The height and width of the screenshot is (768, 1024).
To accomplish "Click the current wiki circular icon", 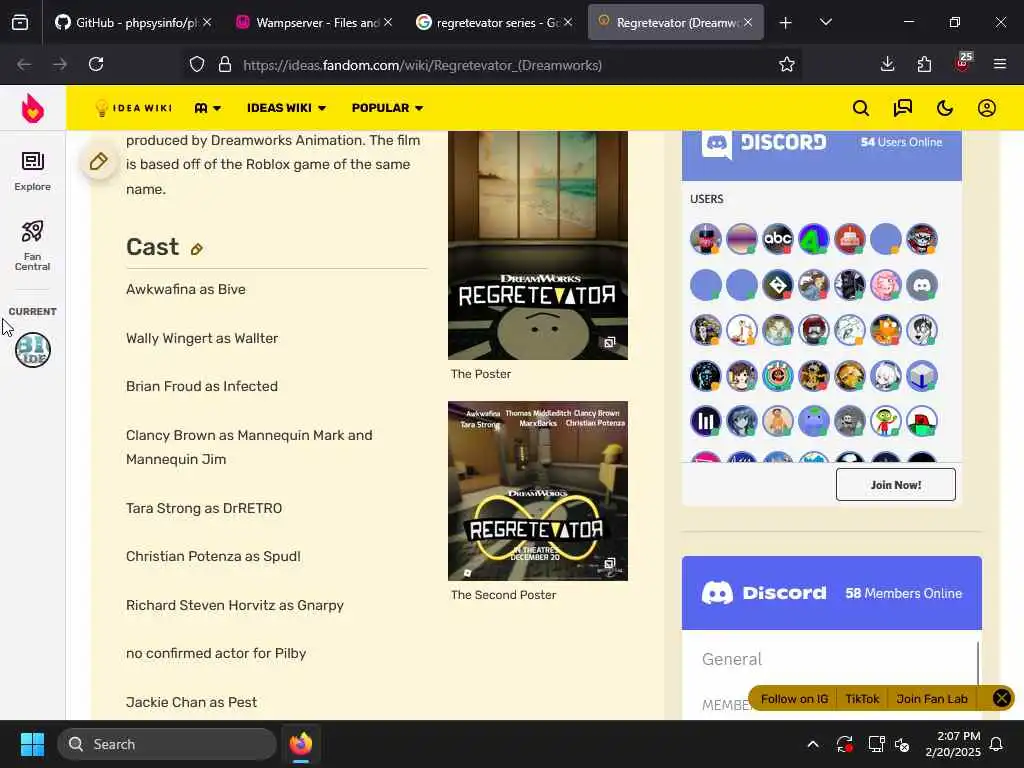I will tap(33, 350).
